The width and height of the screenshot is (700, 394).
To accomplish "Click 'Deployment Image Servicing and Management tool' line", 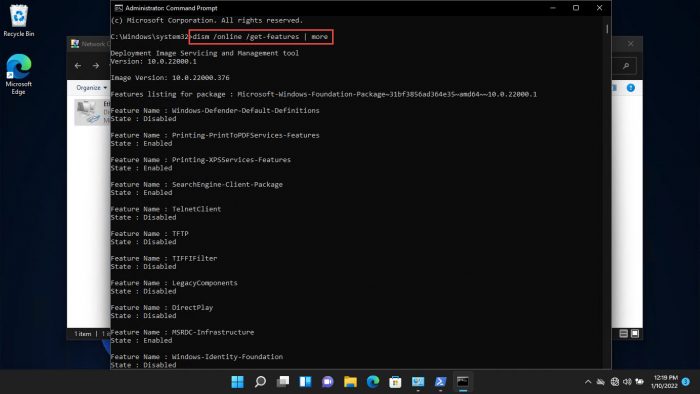I will pos(205,53).
